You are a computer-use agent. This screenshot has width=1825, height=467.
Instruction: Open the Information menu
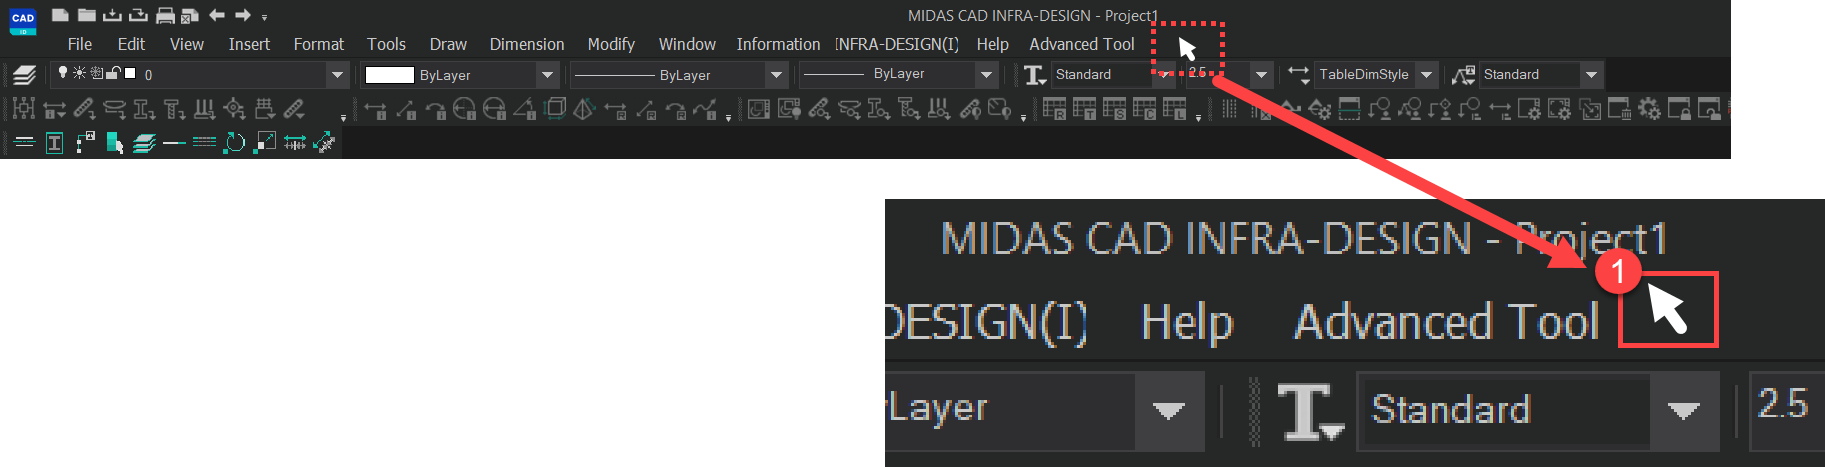778,44
